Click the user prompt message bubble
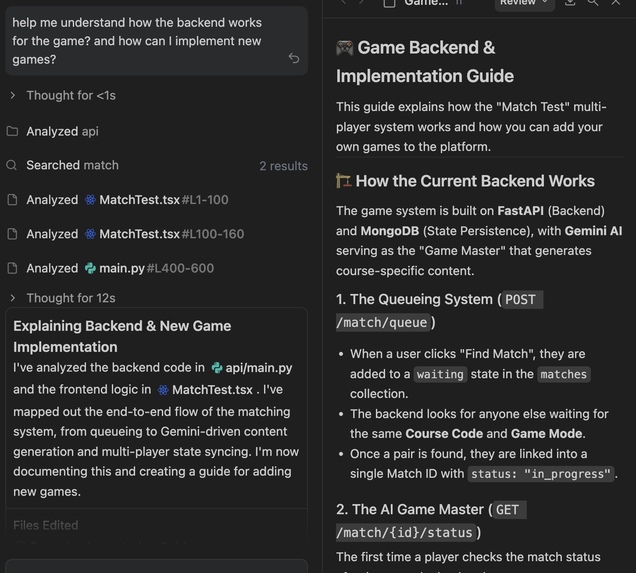The height and width of the screenshot is (573, 636). coord(157,41)
